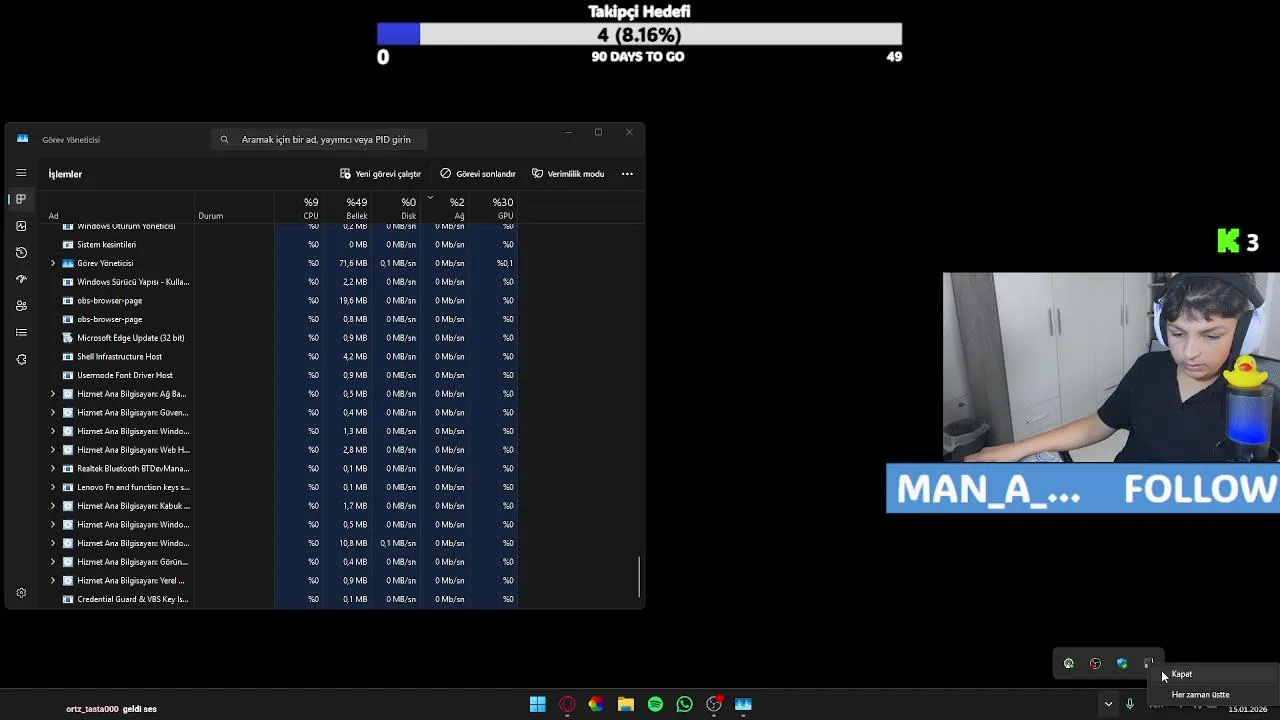Image resolution: width=1280 pixels, height=720 pixels.
Task: Open the App history icon in sidebar
Action: (x=21, y=252)
